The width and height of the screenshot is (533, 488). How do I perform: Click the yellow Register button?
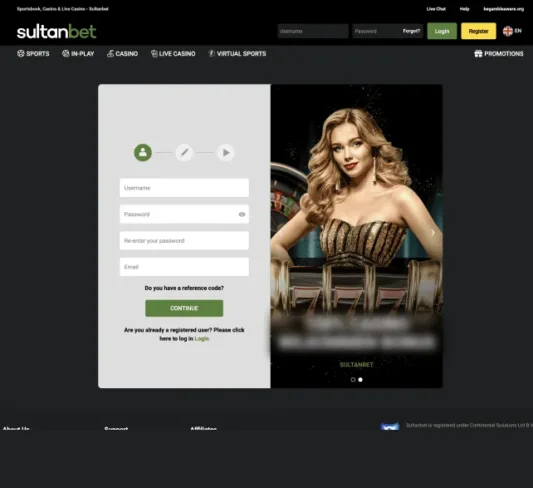478,31
